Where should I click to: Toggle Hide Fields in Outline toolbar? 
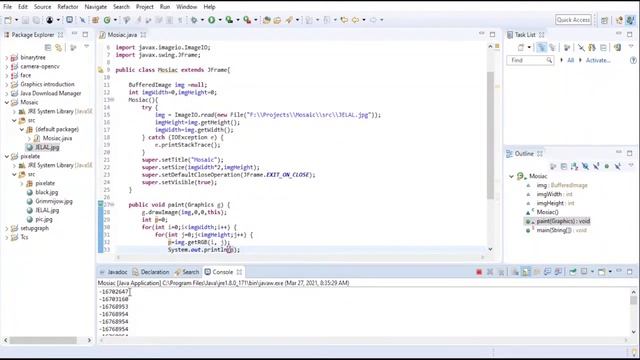pyautogui.click(x=585, y=167)
